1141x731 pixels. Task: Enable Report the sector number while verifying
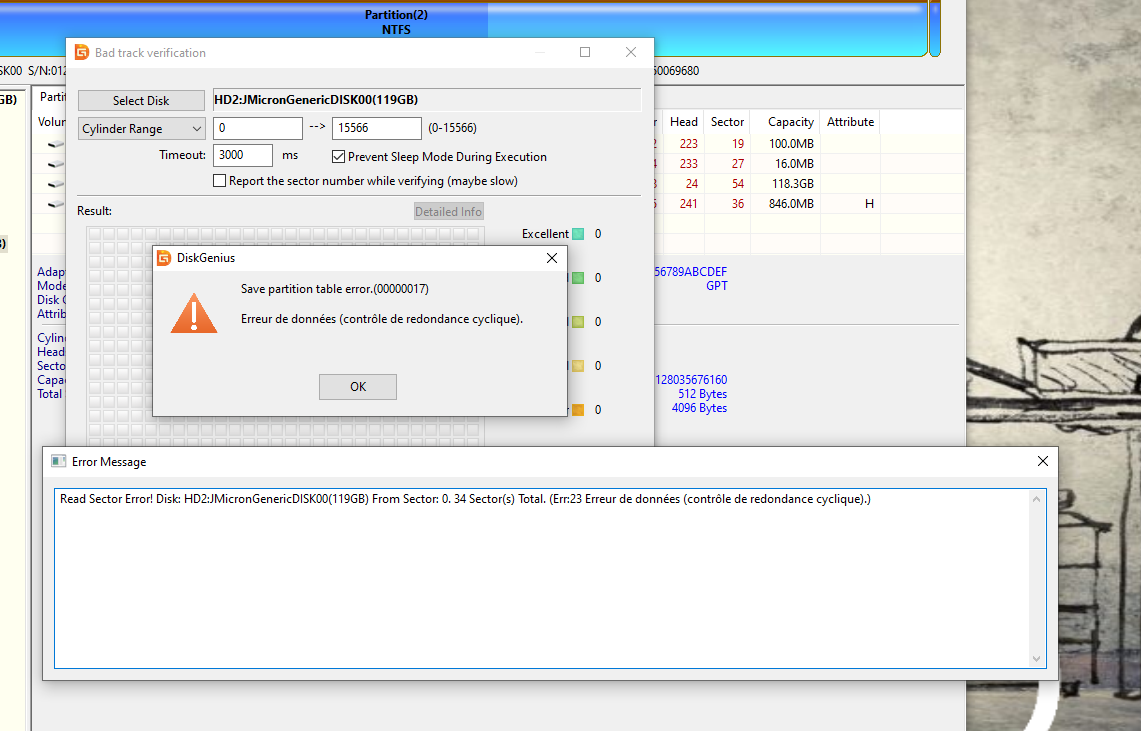220,181
